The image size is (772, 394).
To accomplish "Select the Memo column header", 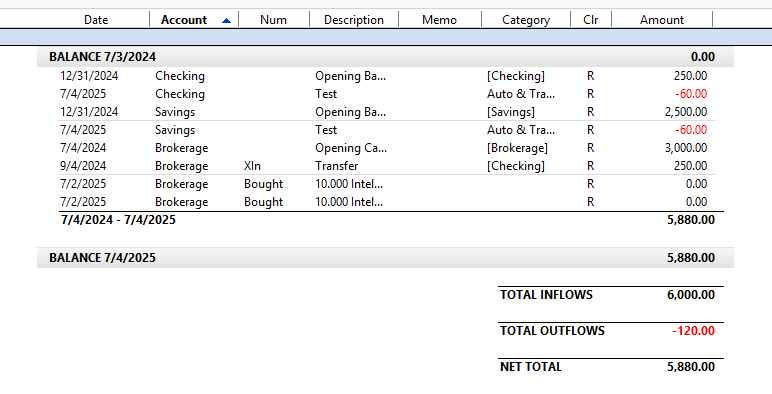I will [440, 20].
